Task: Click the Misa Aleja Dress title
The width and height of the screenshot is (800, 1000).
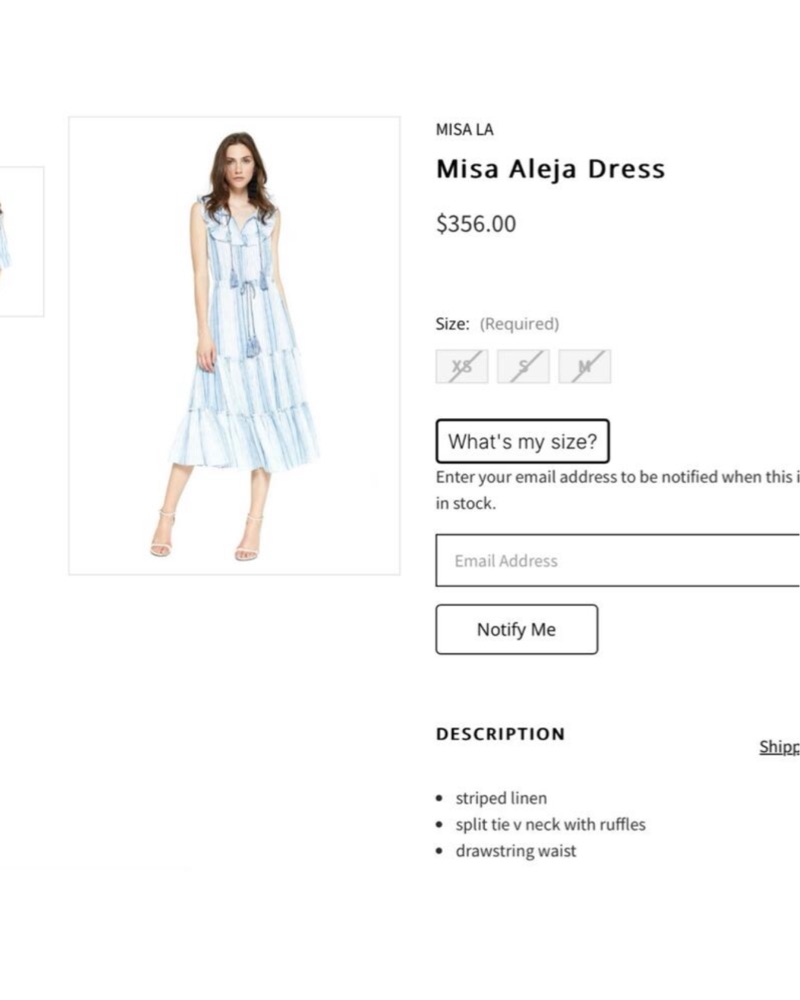Action: tap(551, 169)
